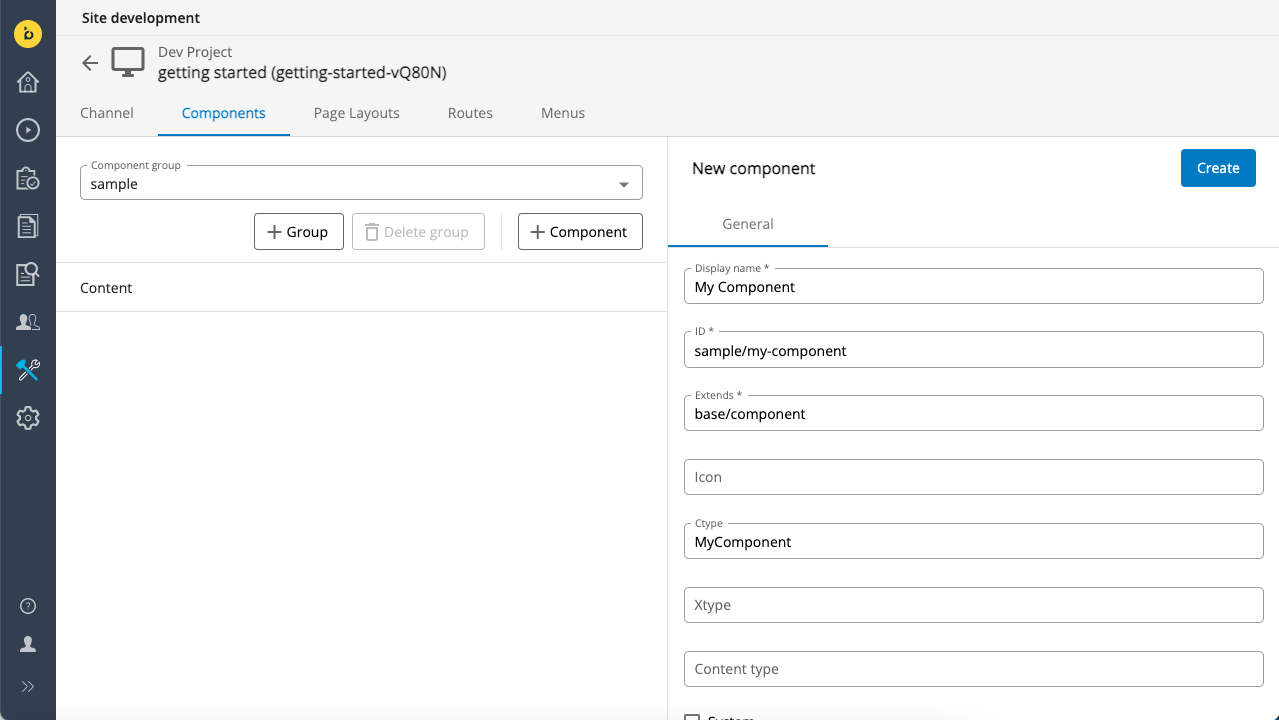This screenshot has height=720, width=1279.
Task: Open the clipboard-check projects sidebar icon
Action: pyautogui.click(x=28, y=178)
